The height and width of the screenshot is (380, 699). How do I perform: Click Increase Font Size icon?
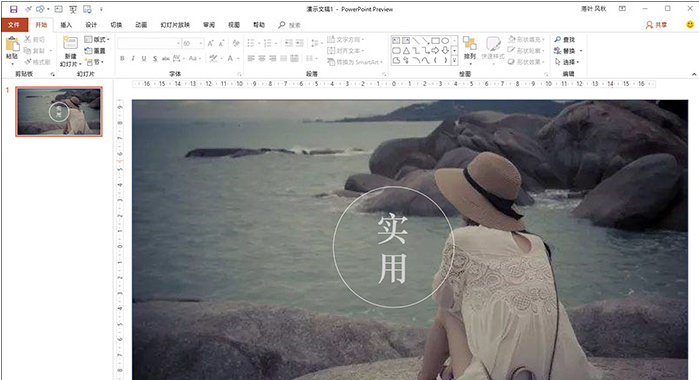[x=210, y=43]
